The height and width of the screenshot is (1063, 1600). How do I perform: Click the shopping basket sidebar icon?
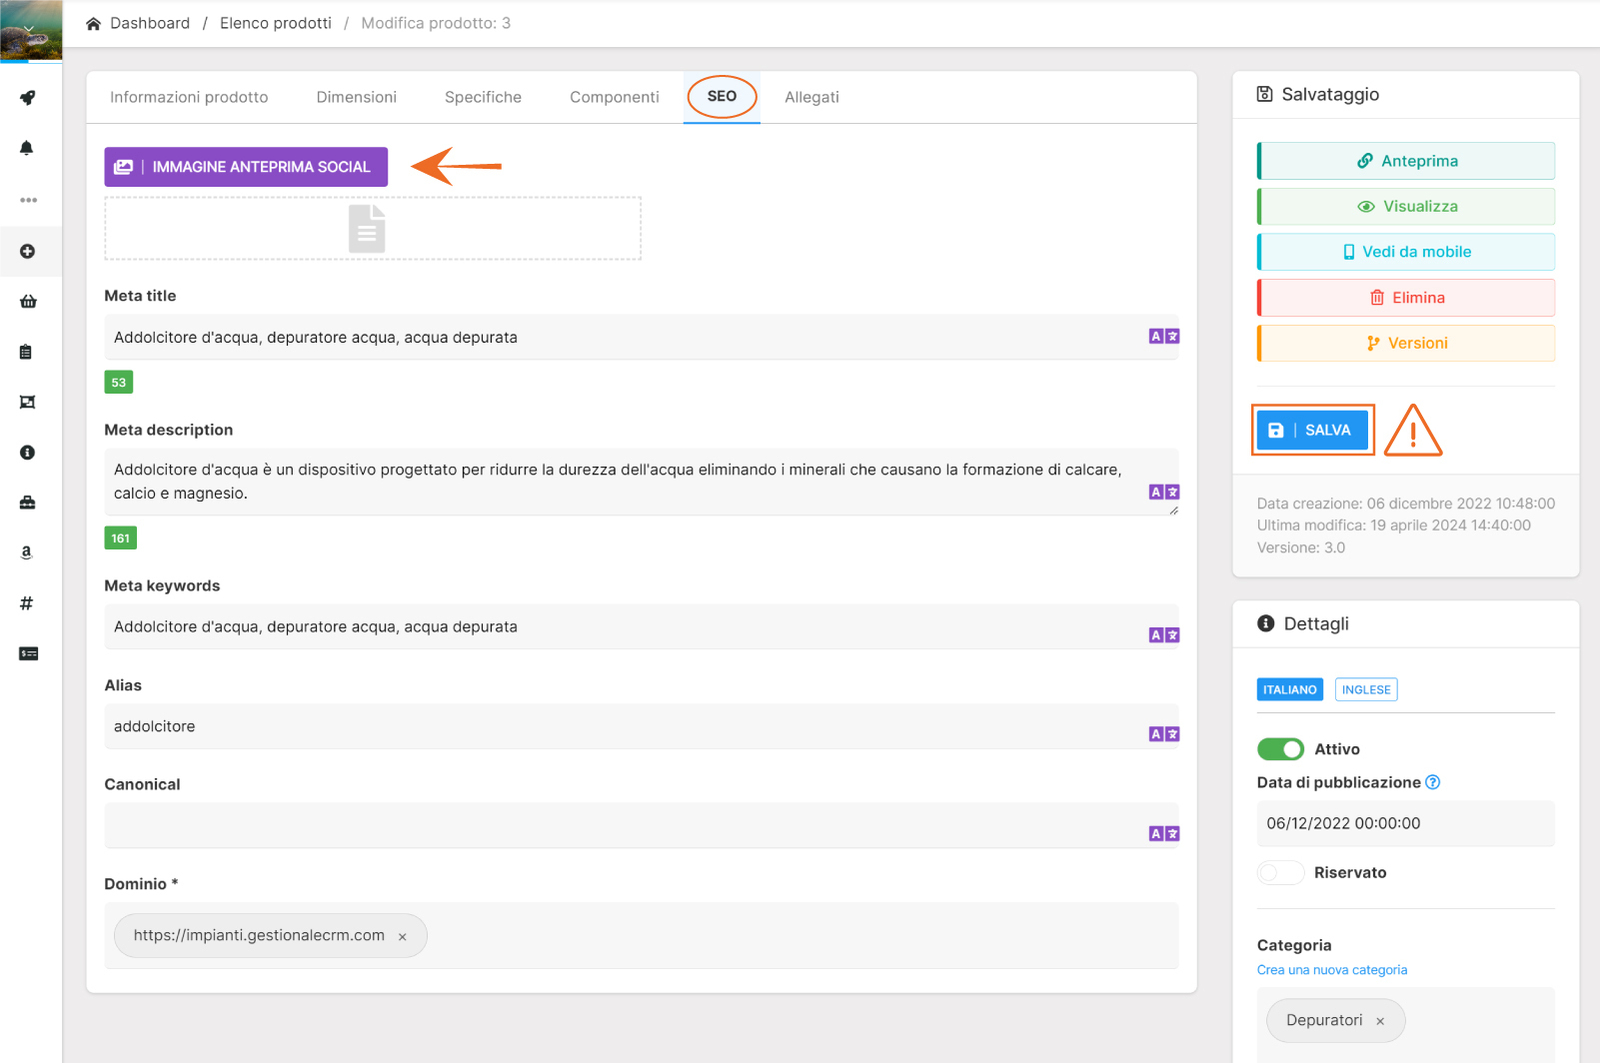[28, 301]
